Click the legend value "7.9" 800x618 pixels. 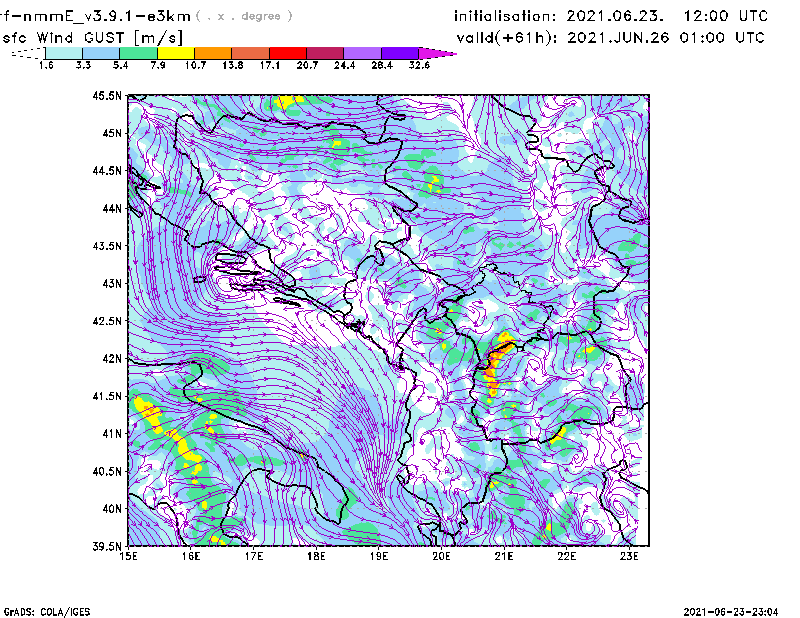click(x=158, y=65)
